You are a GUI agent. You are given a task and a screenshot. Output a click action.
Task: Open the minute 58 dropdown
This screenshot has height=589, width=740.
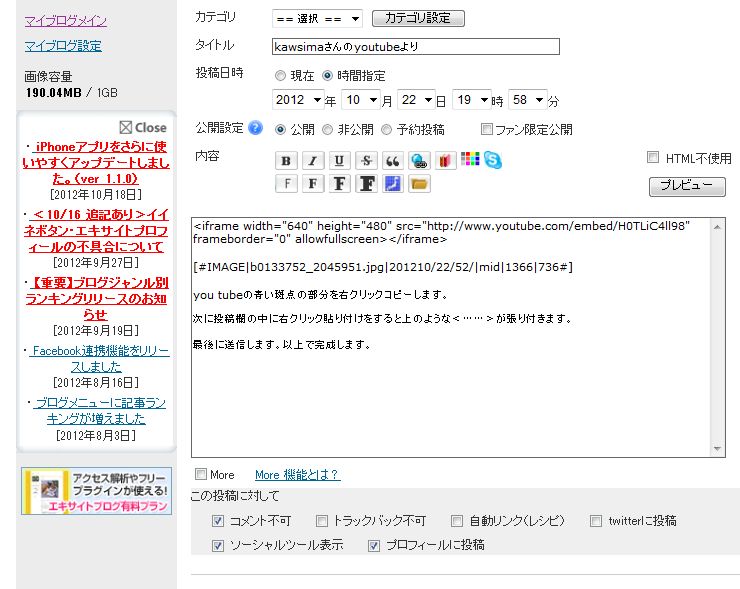click(528, 100)
